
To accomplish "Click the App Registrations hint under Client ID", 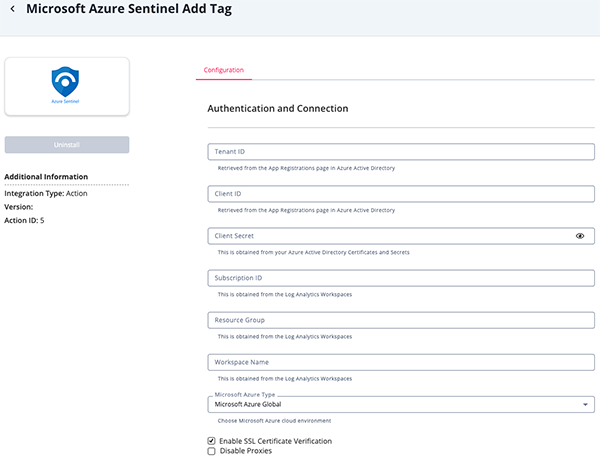I will point(306,210).
